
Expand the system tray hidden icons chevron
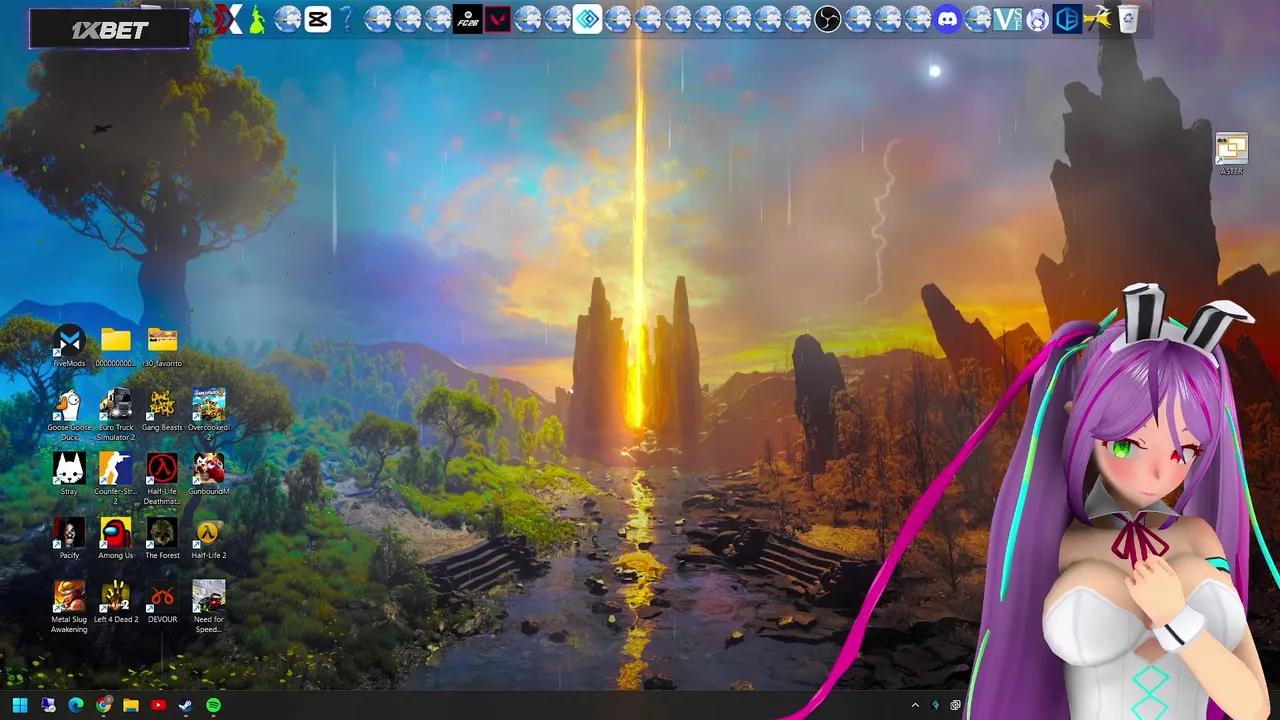coord(915,705)
